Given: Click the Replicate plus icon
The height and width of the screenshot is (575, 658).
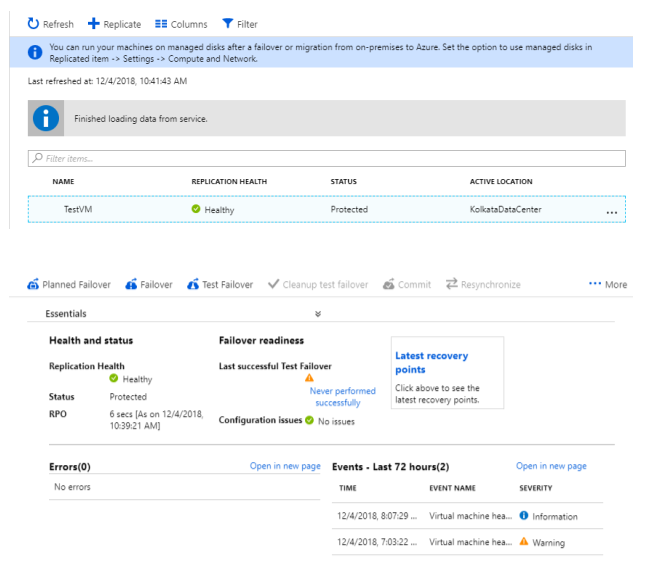Looking at the screenshot, I should pyautogui.click(x=94, y=24).
